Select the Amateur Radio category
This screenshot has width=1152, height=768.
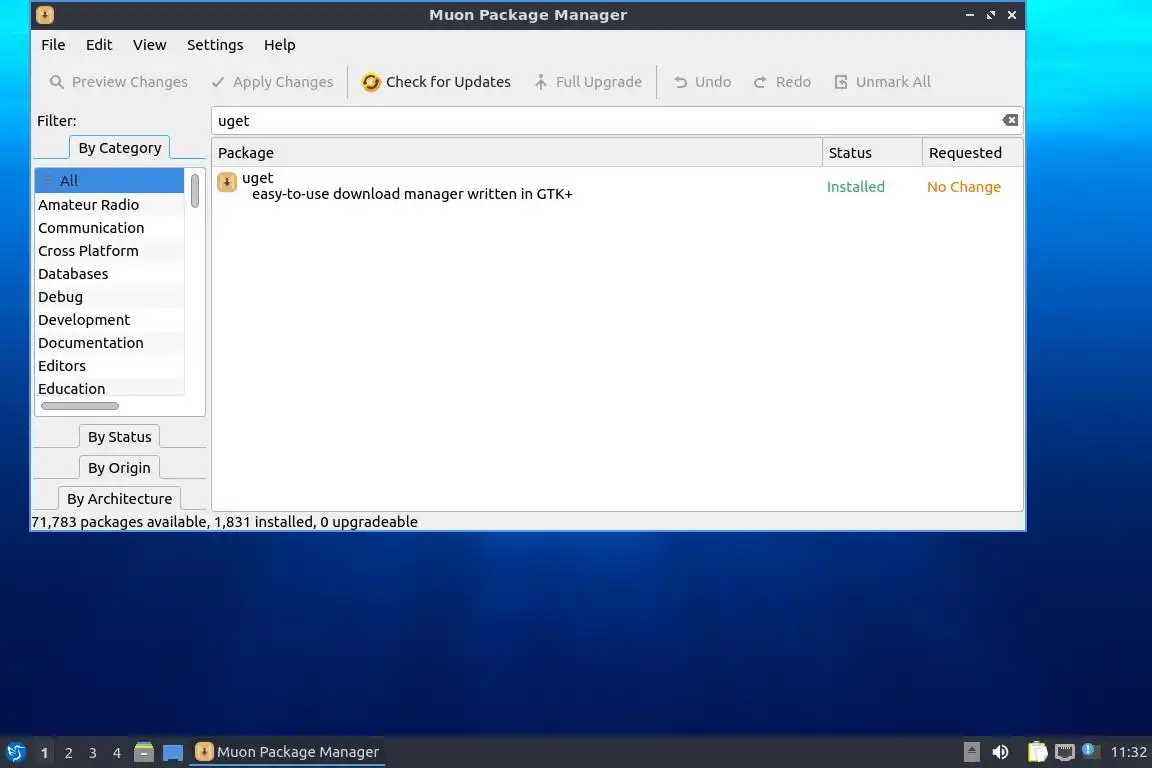pyautogui.click(x=109, y=204)
